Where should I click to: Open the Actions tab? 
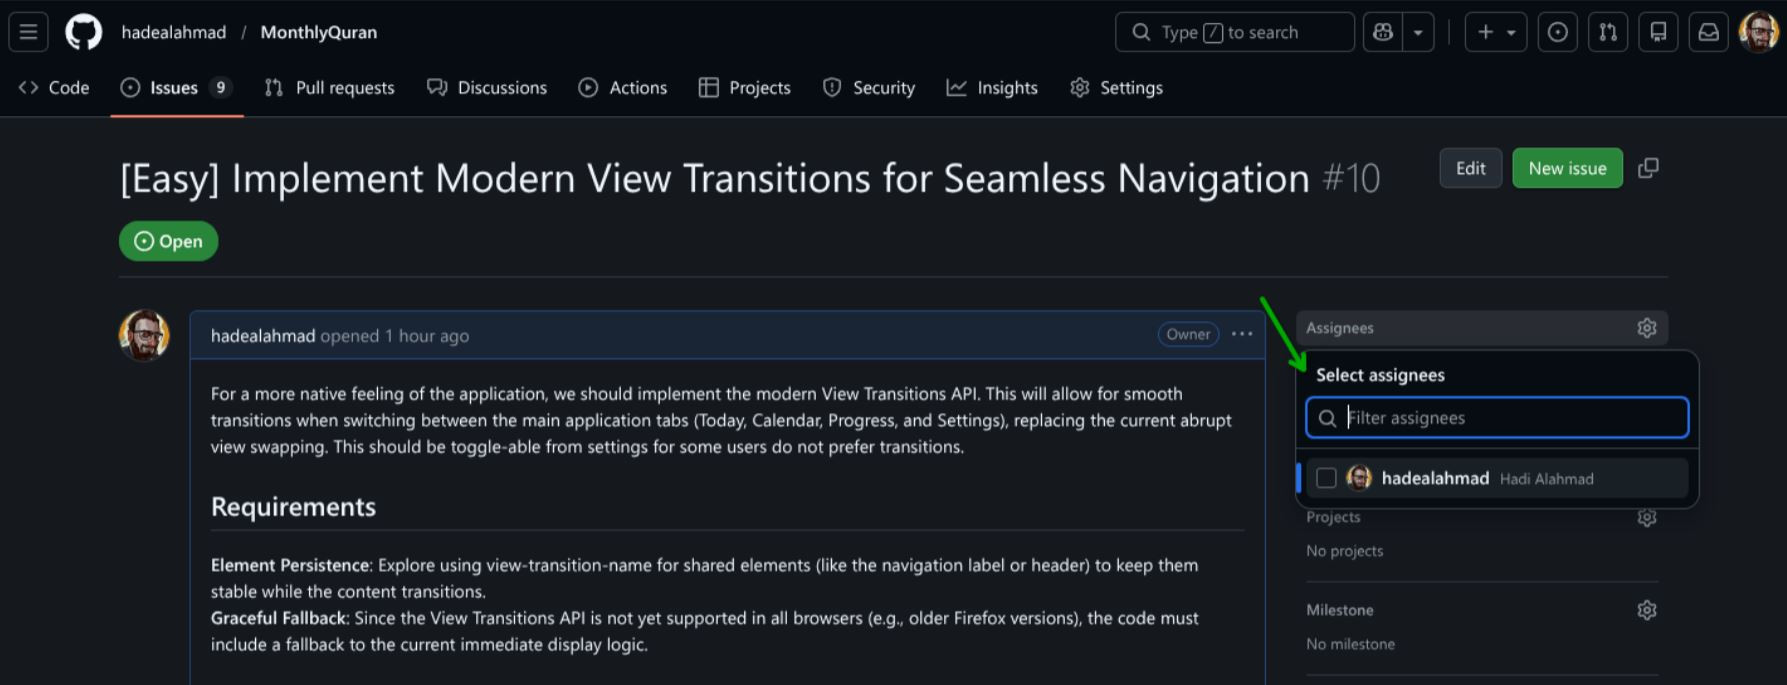622,88
